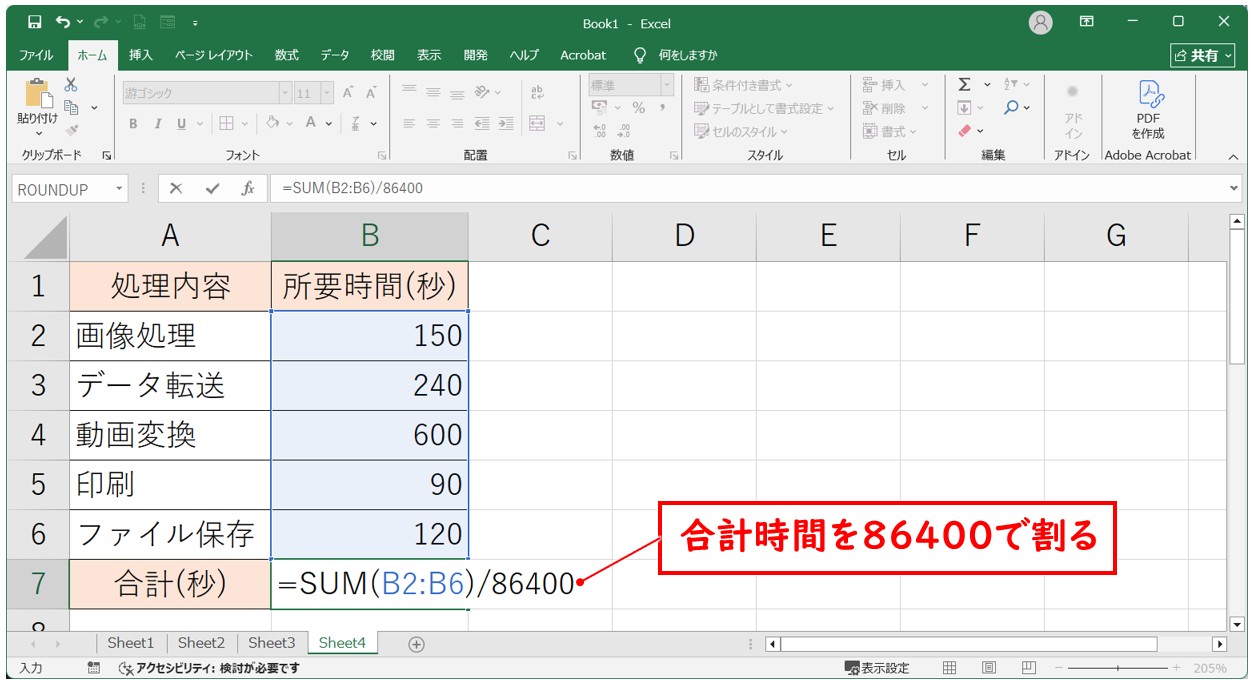1254x686 pixels.
Task: Open Find and Select magnifier
Action: coord(1012,108)
